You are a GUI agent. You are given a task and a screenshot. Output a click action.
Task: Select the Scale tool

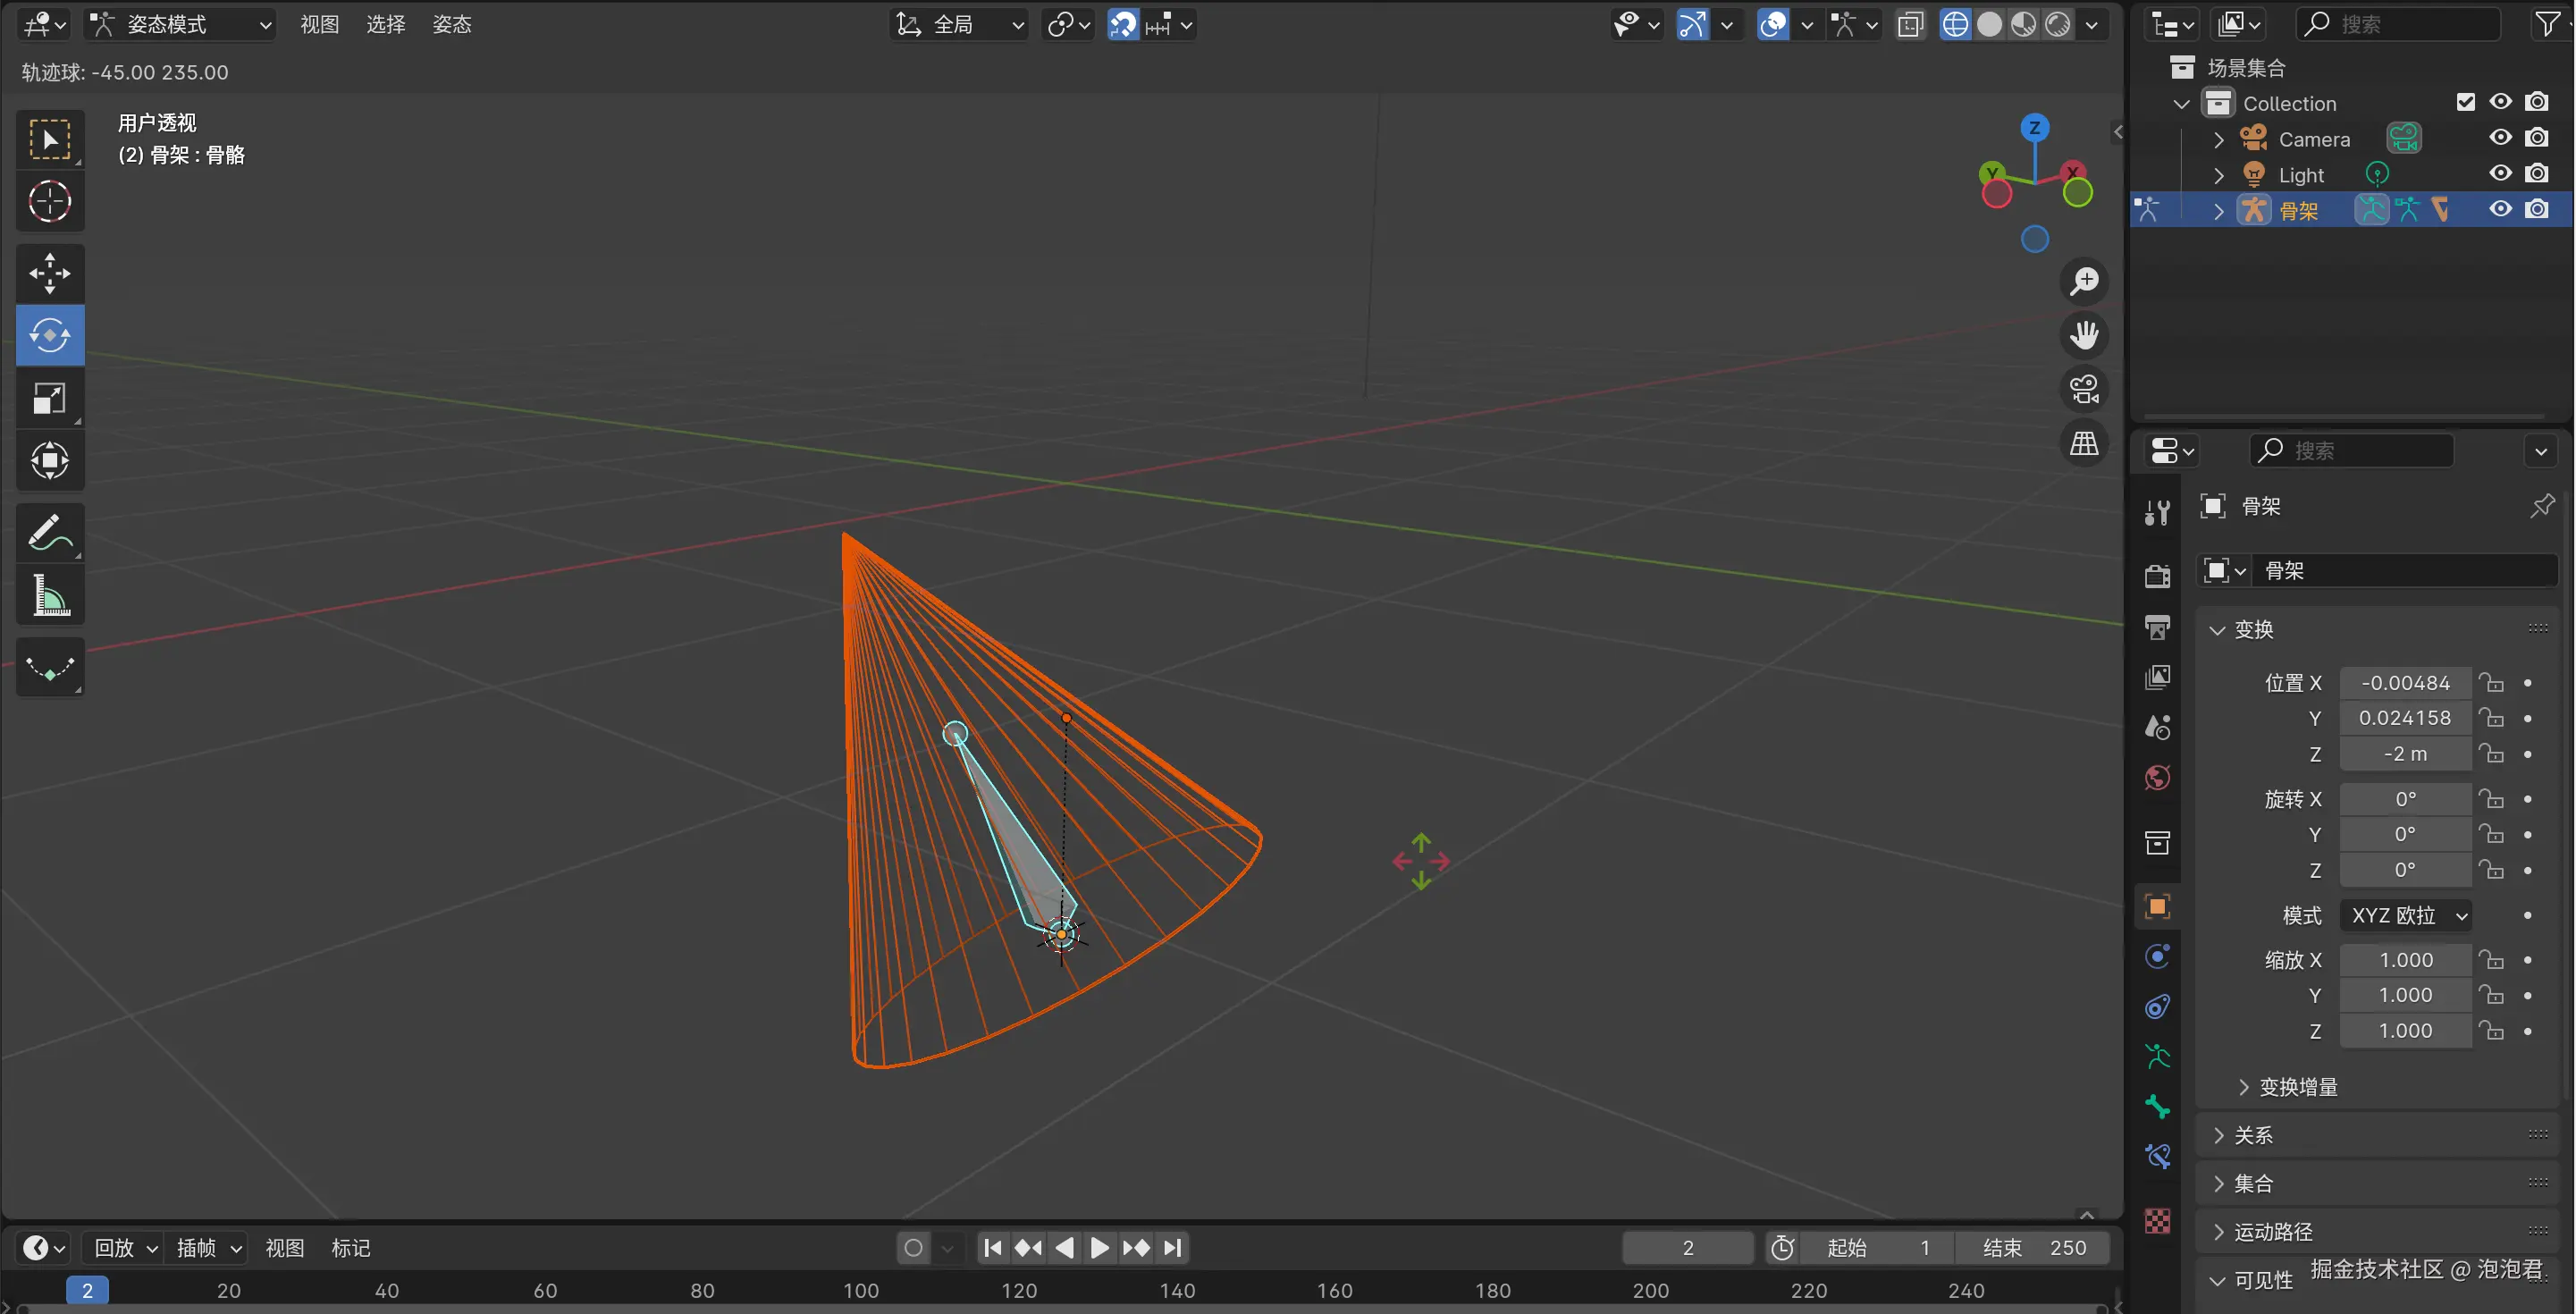[x=50, y=398]
